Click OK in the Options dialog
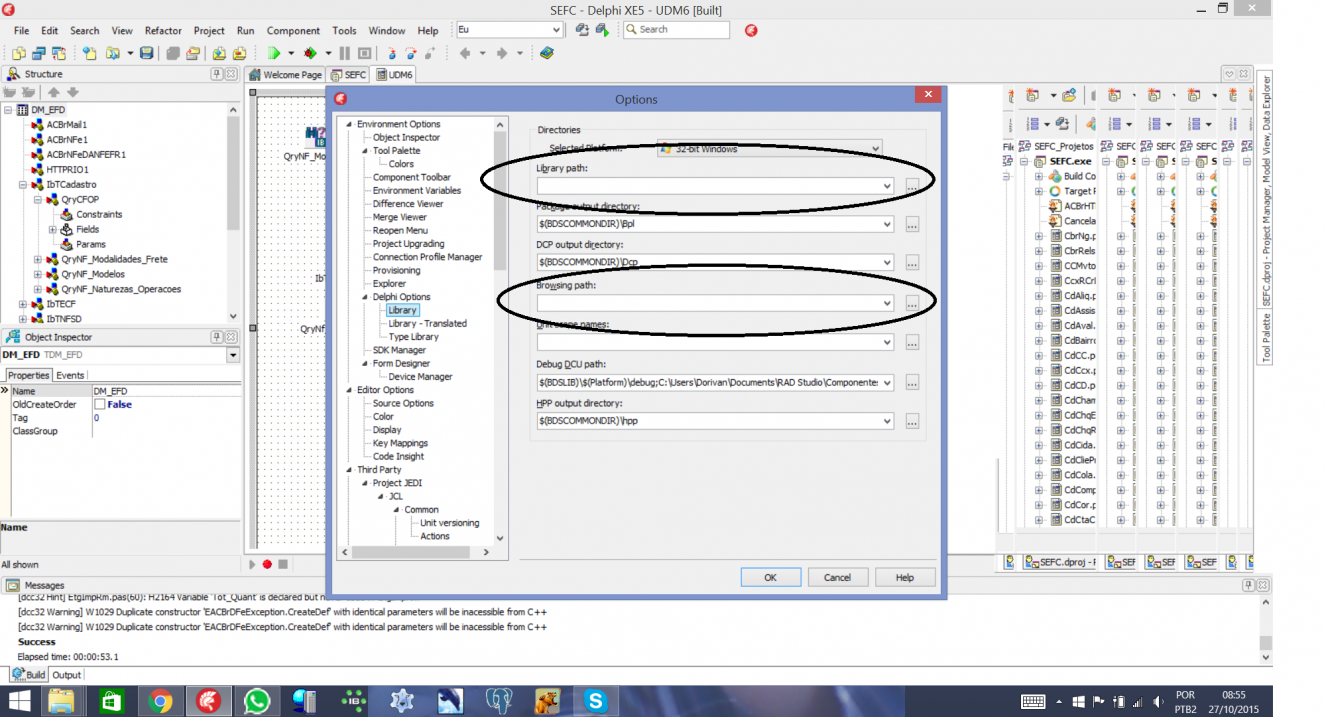Image resolution: width=1326 pixels, height=717 pixels. [x=770, y=577]
